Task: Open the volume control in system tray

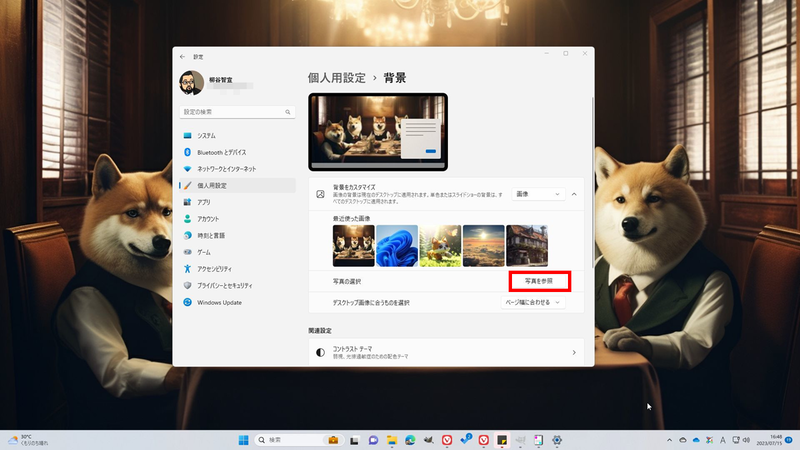Action: click(x=746, y=440)
